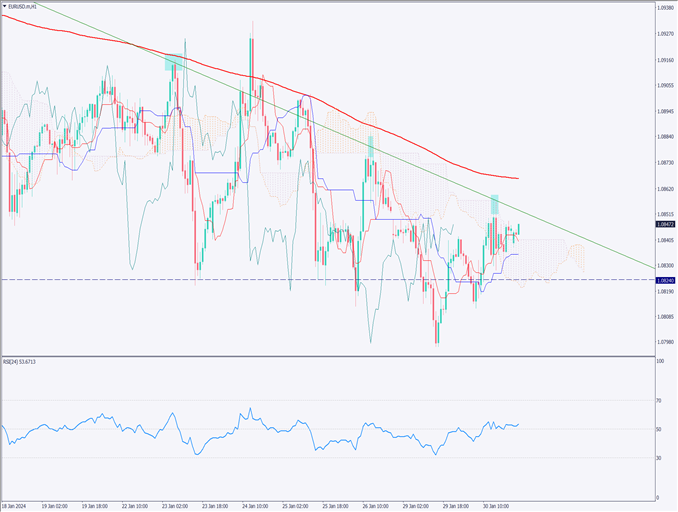Image resolution: width=678 pixels, height=512 pixels.
Task: Click the orange dotted Ichimoku cloud at right
Action: point(577,256)
